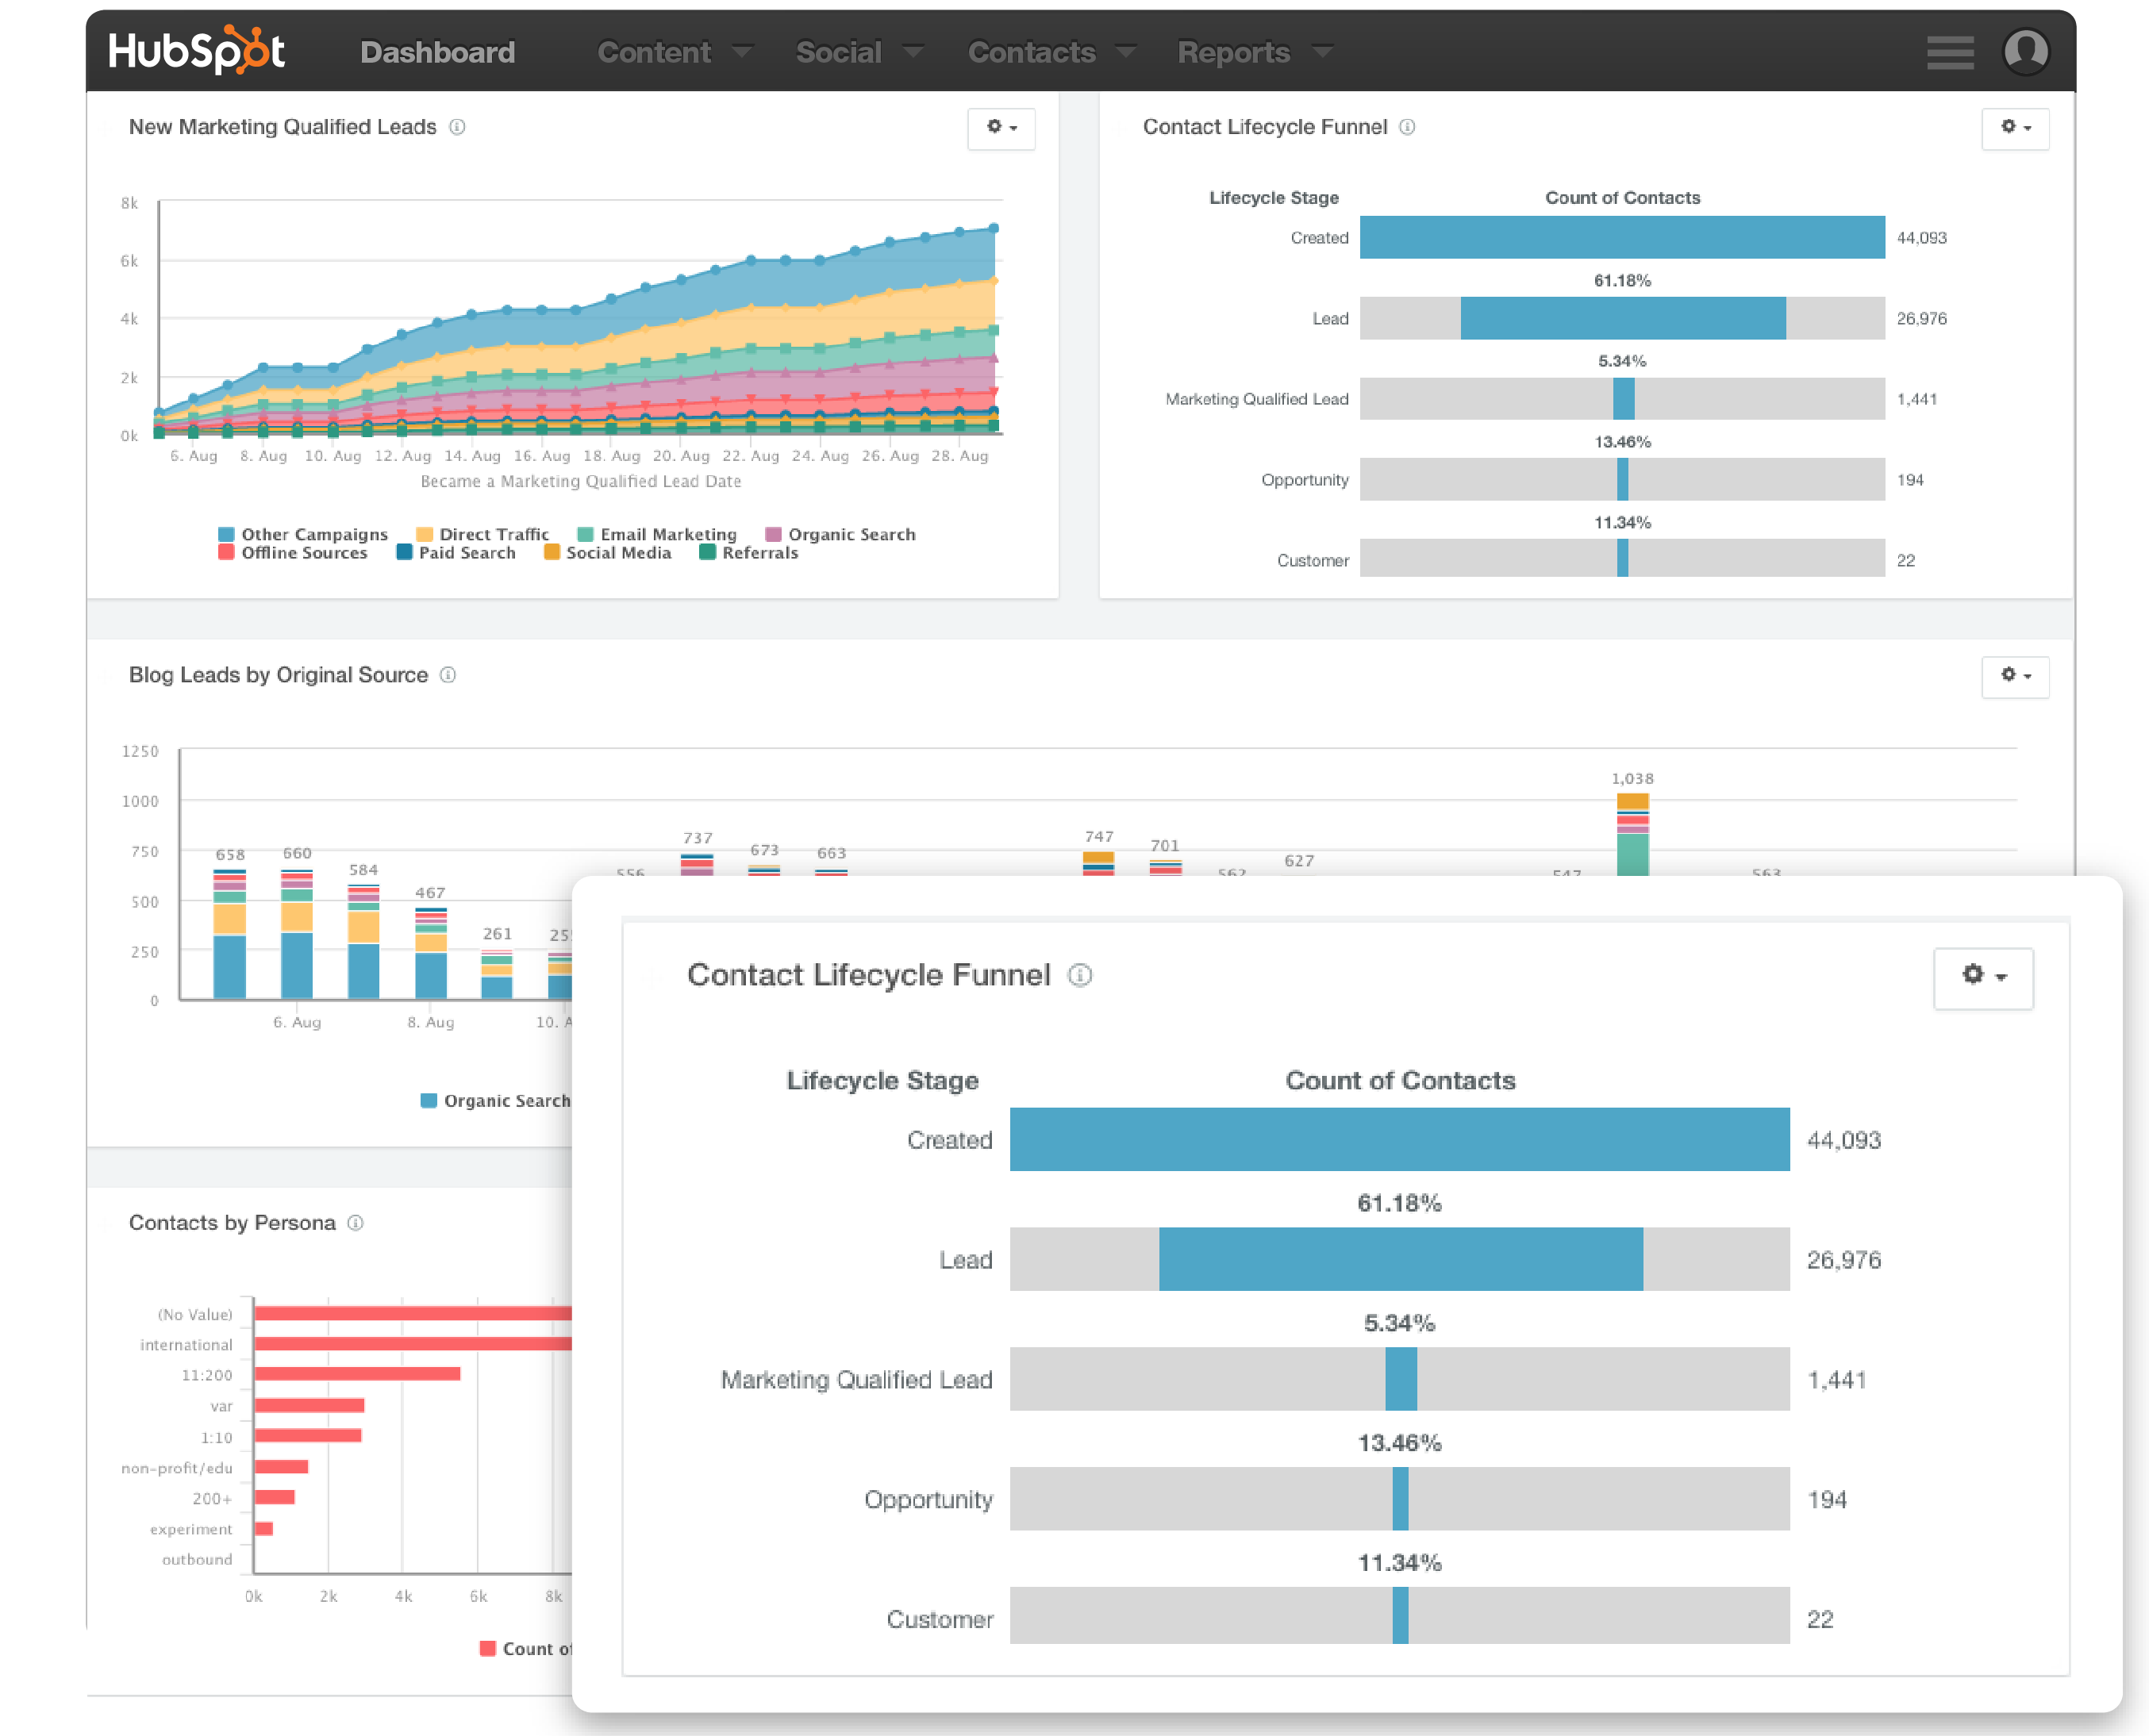Image resolution: width=2149 pixels, height=1736 pixels.
Task: Click the HubSpot logo
Action: (x=196, y=50)
